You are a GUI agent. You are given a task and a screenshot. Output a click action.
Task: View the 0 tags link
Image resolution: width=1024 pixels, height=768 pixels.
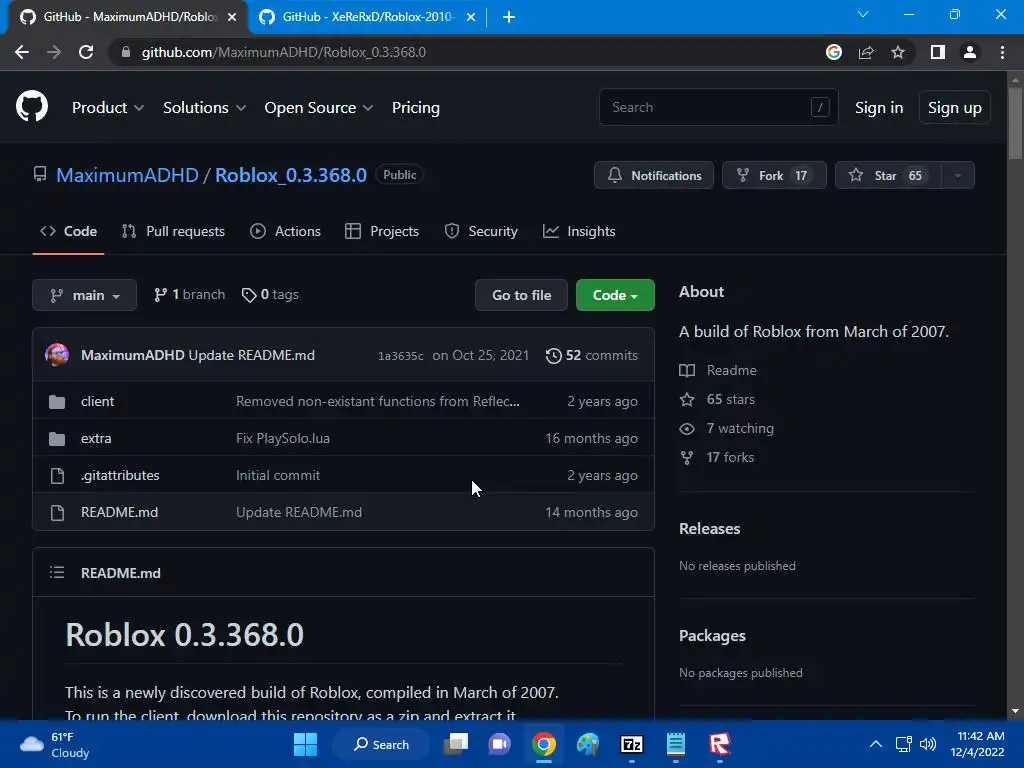(270, 295)
